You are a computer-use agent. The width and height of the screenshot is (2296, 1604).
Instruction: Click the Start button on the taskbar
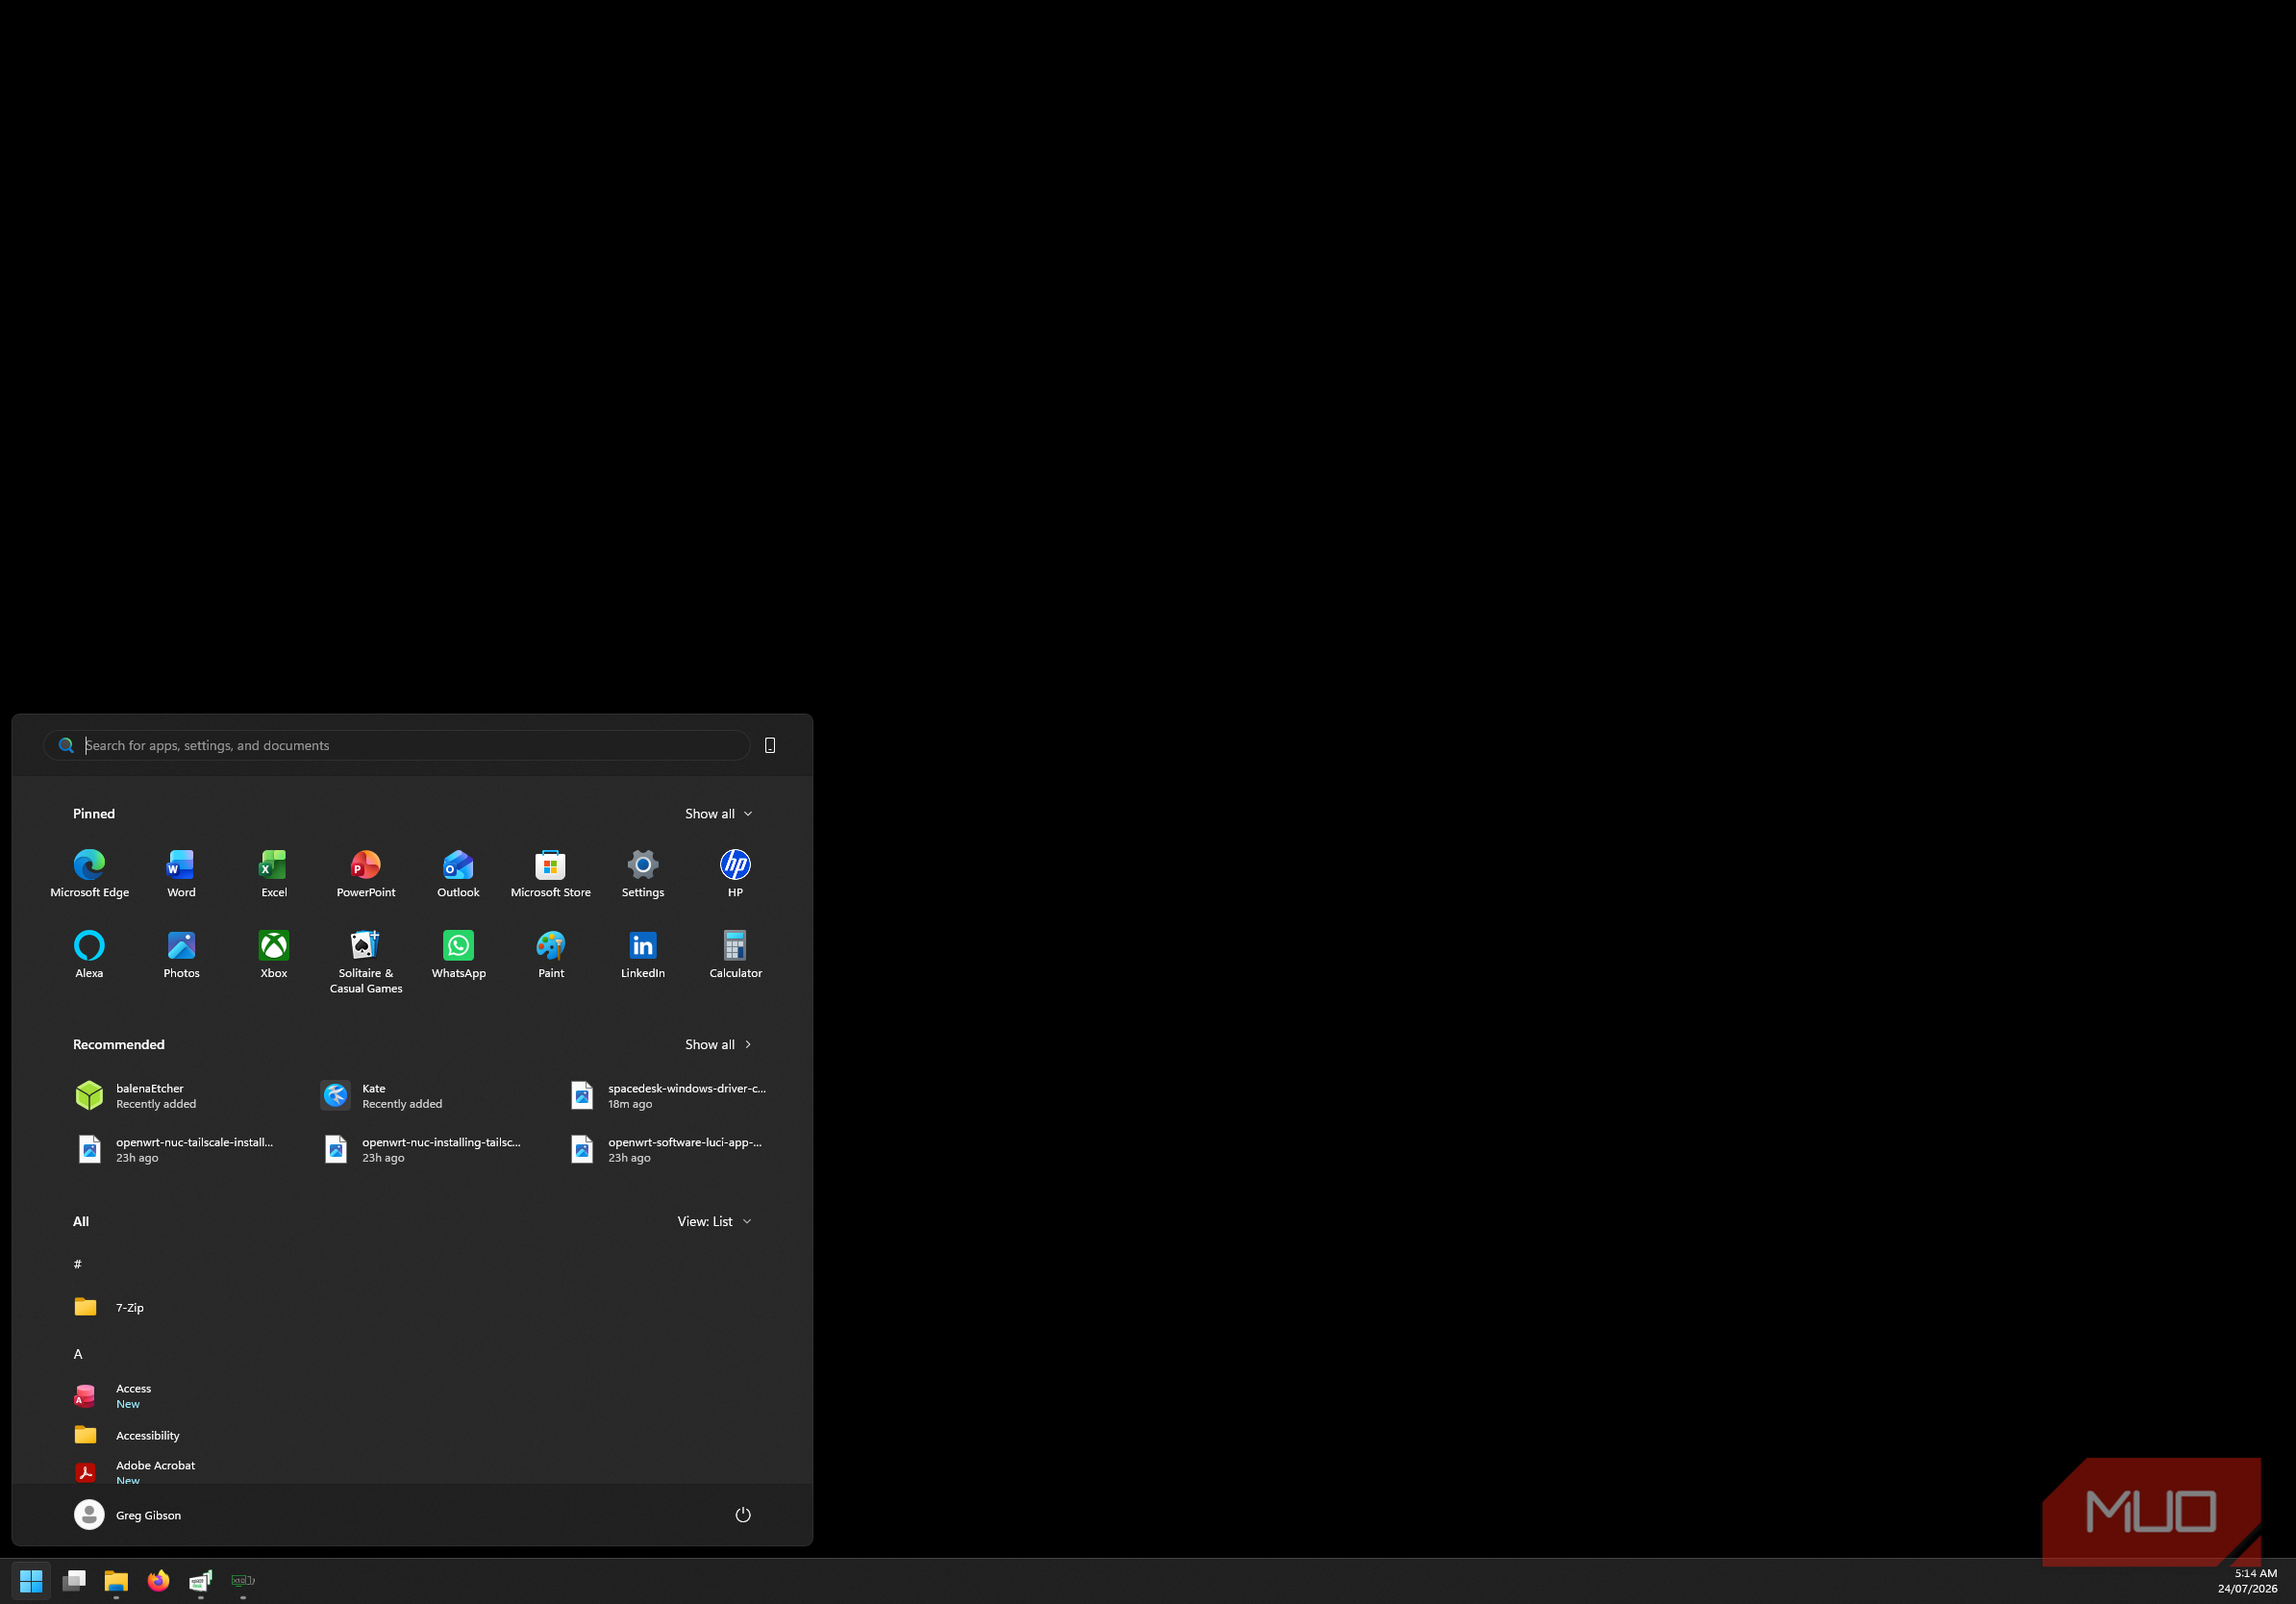click(31, 1580)
